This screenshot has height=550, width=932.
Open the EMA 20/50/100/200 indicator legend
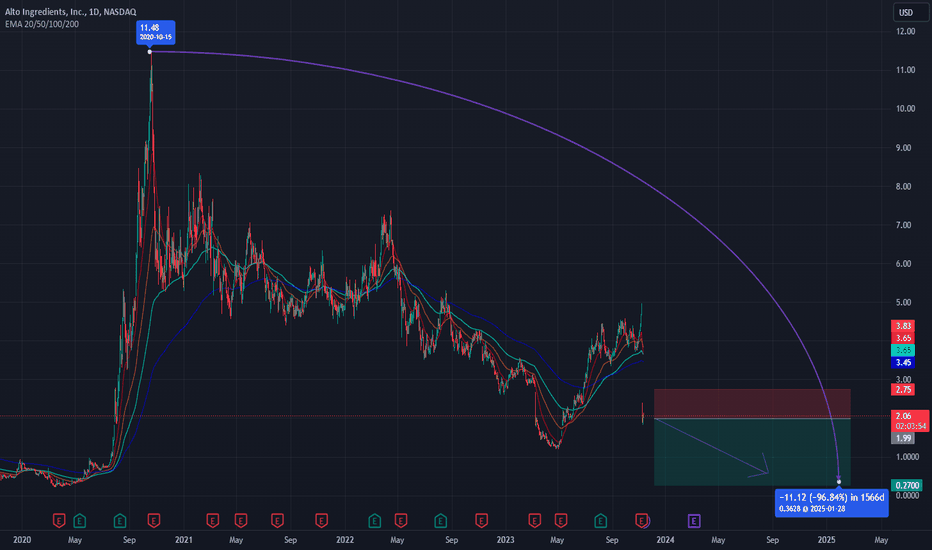(42, 24)
